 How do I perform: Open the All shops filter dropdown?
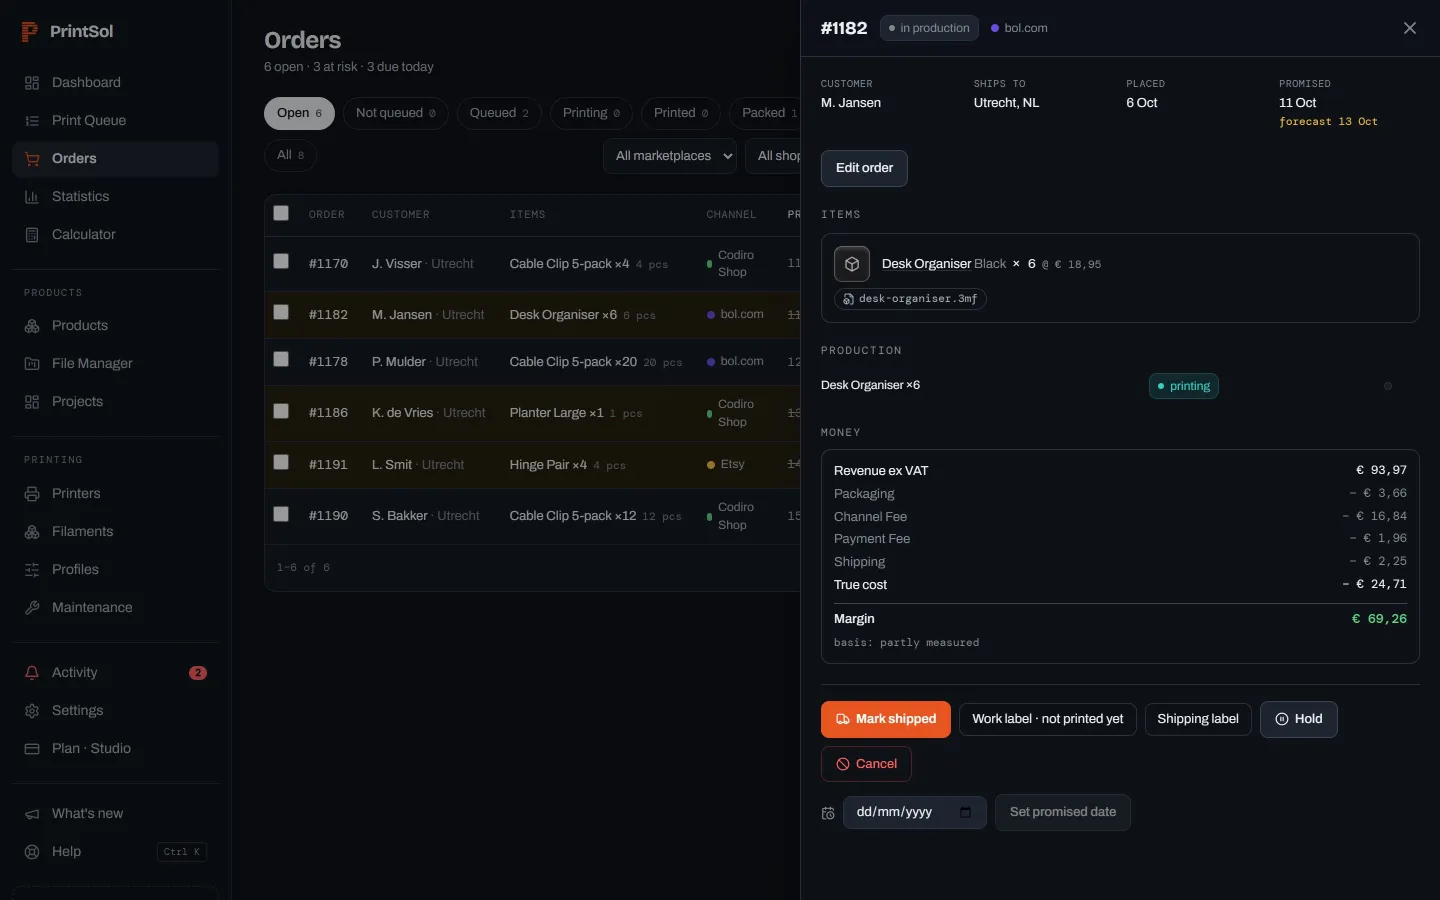(x=773, y=156)
